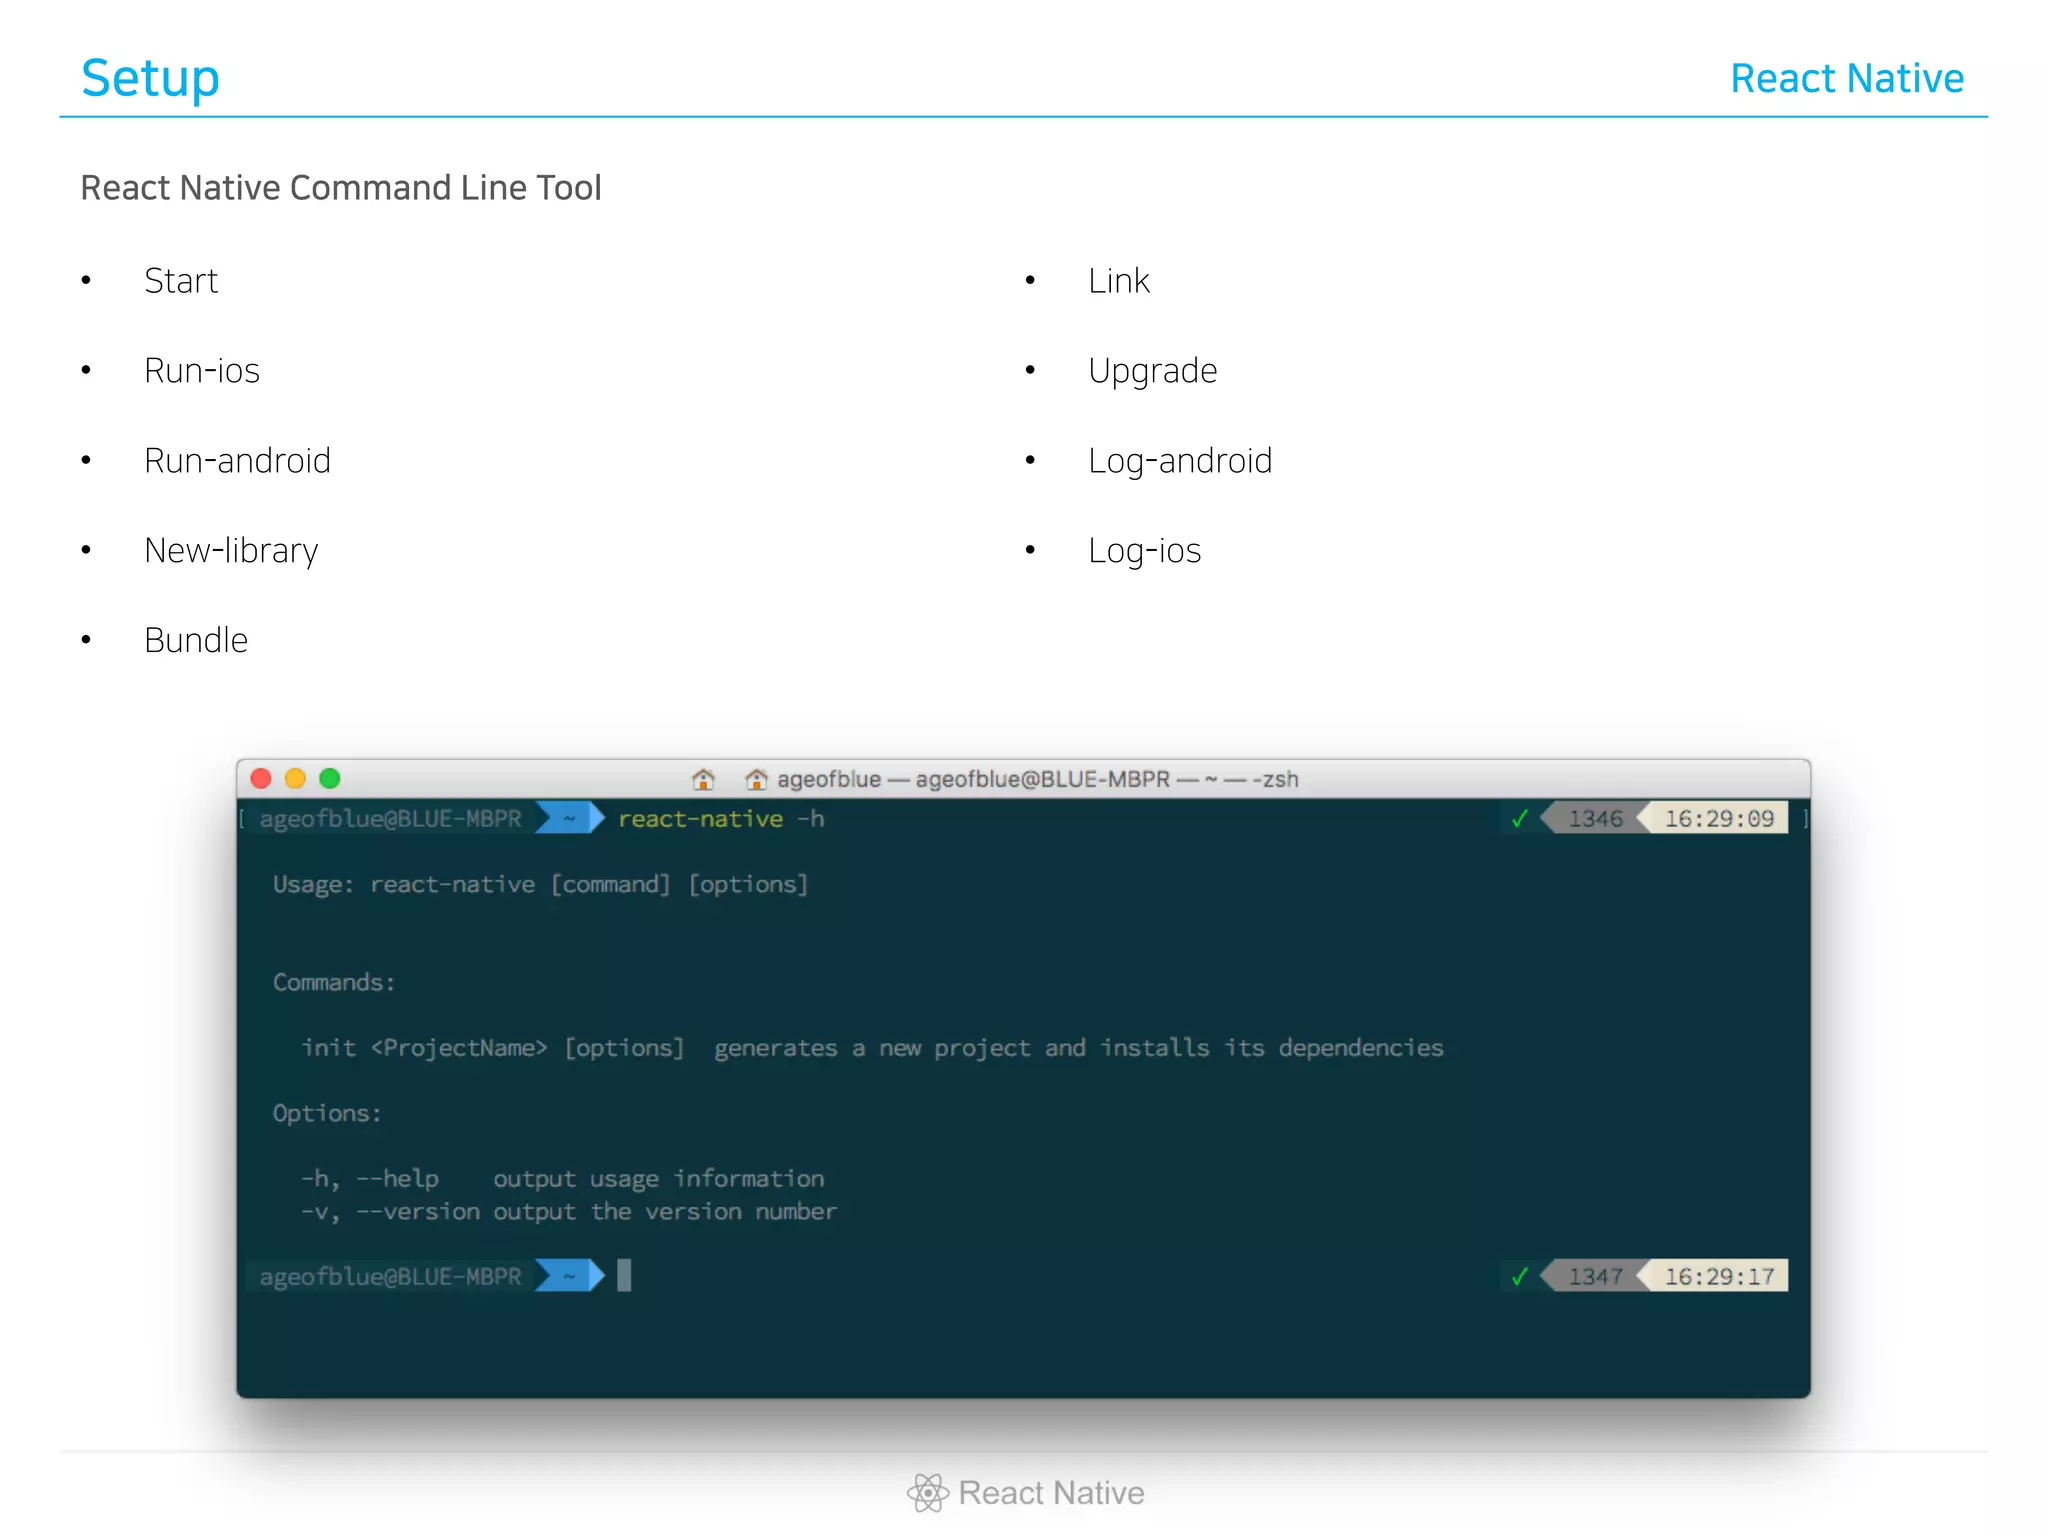Click the blue tilde arrow segment in the first prompt

[x=570, y=818]
